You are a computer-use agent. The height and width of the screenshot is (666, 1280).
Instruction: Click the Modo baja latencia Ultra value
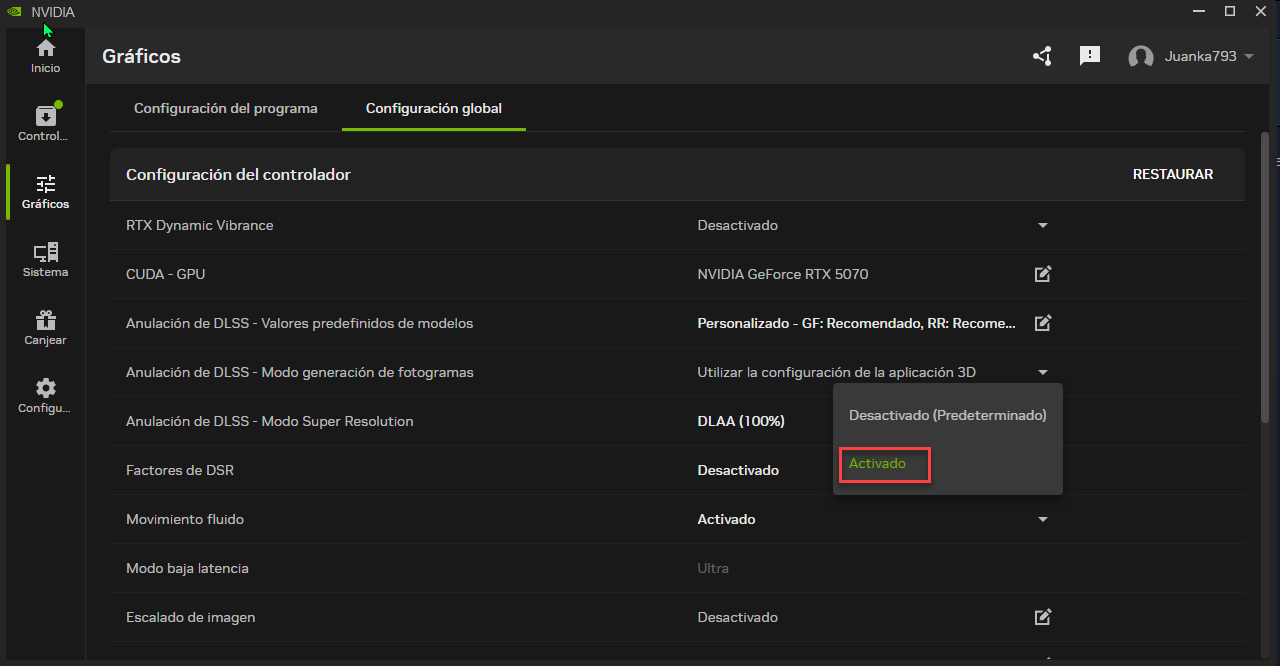pyautogui.click(x=713, y=568)
